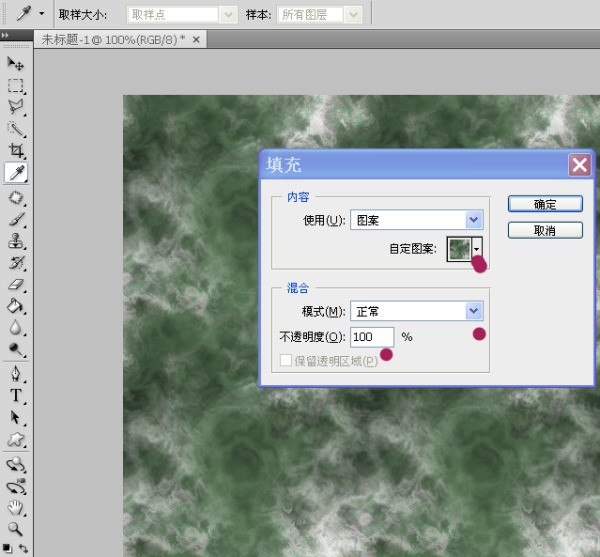600x557 pixels.
Task: Select the Move tool
Action: 16,65
